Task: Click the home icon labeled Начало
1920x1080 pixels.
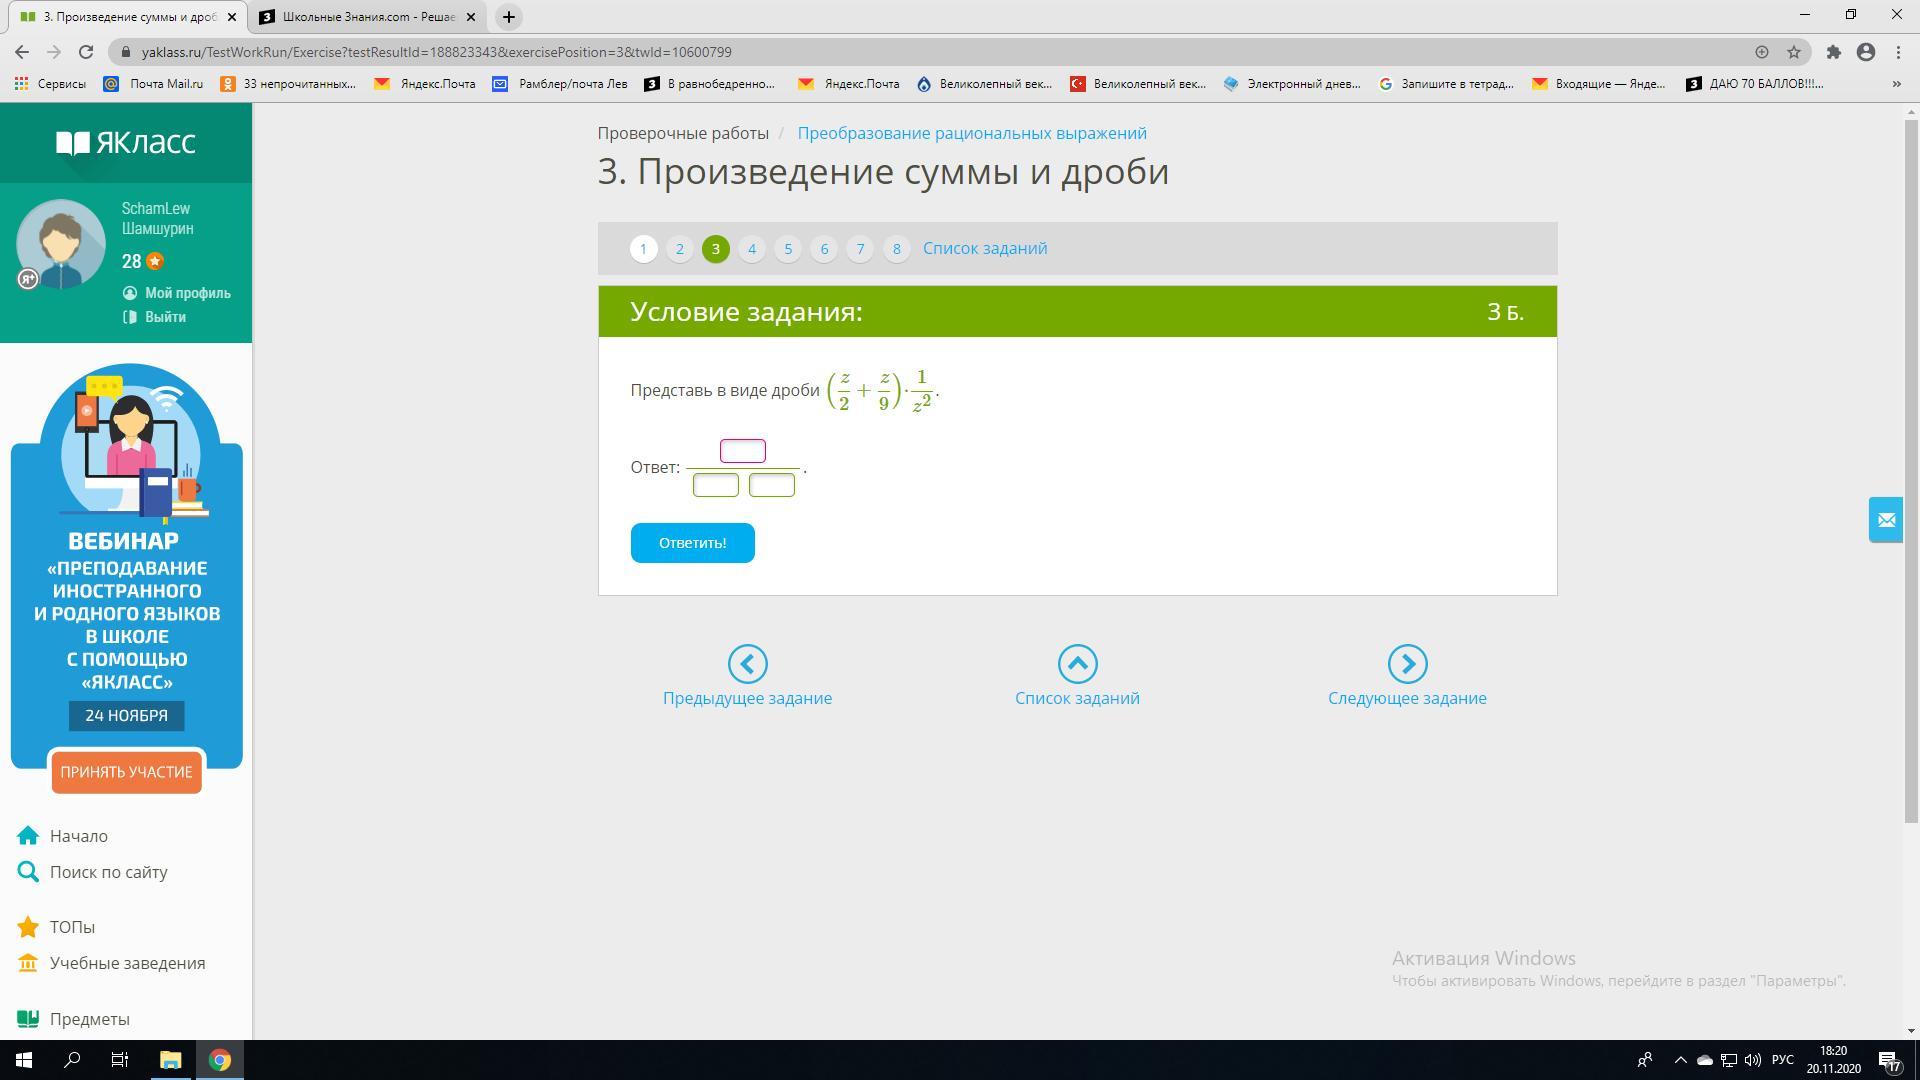Action: 28,836
